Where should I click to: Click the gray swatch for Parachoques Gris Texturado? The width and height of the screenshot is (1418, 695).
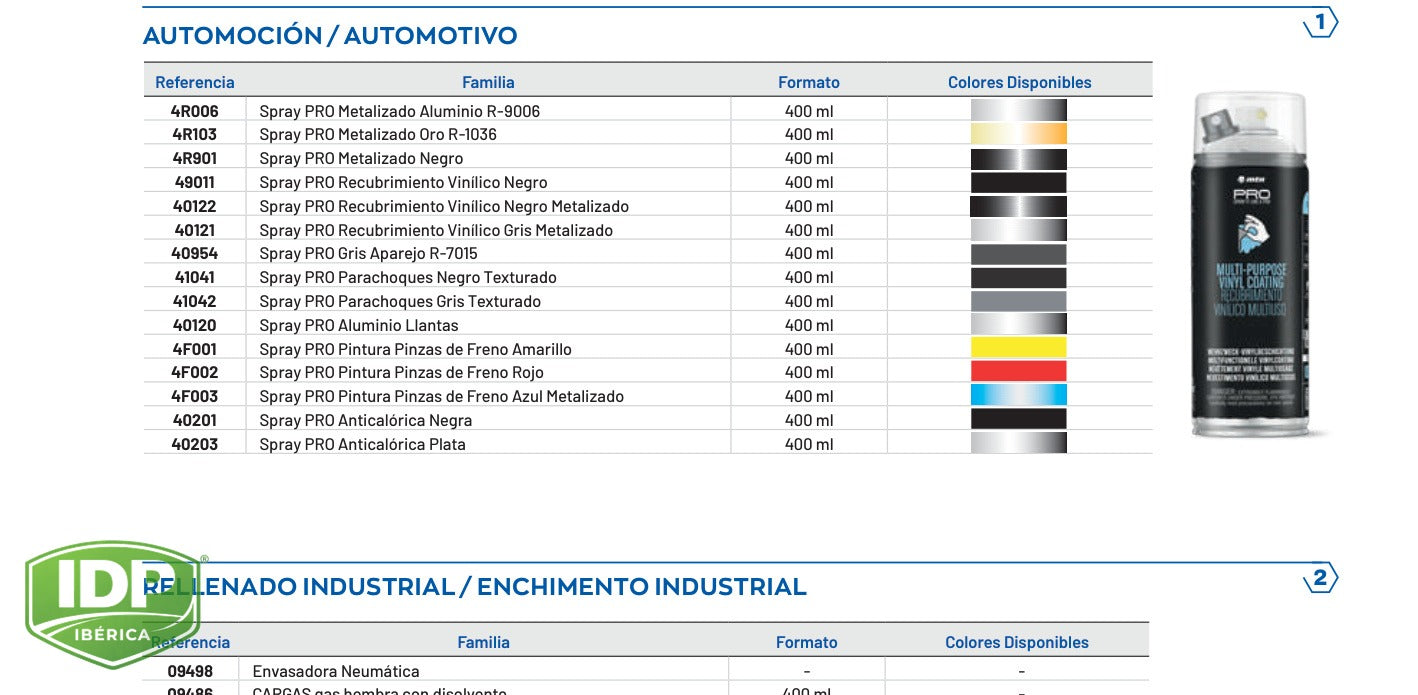tap(1019, 301)
